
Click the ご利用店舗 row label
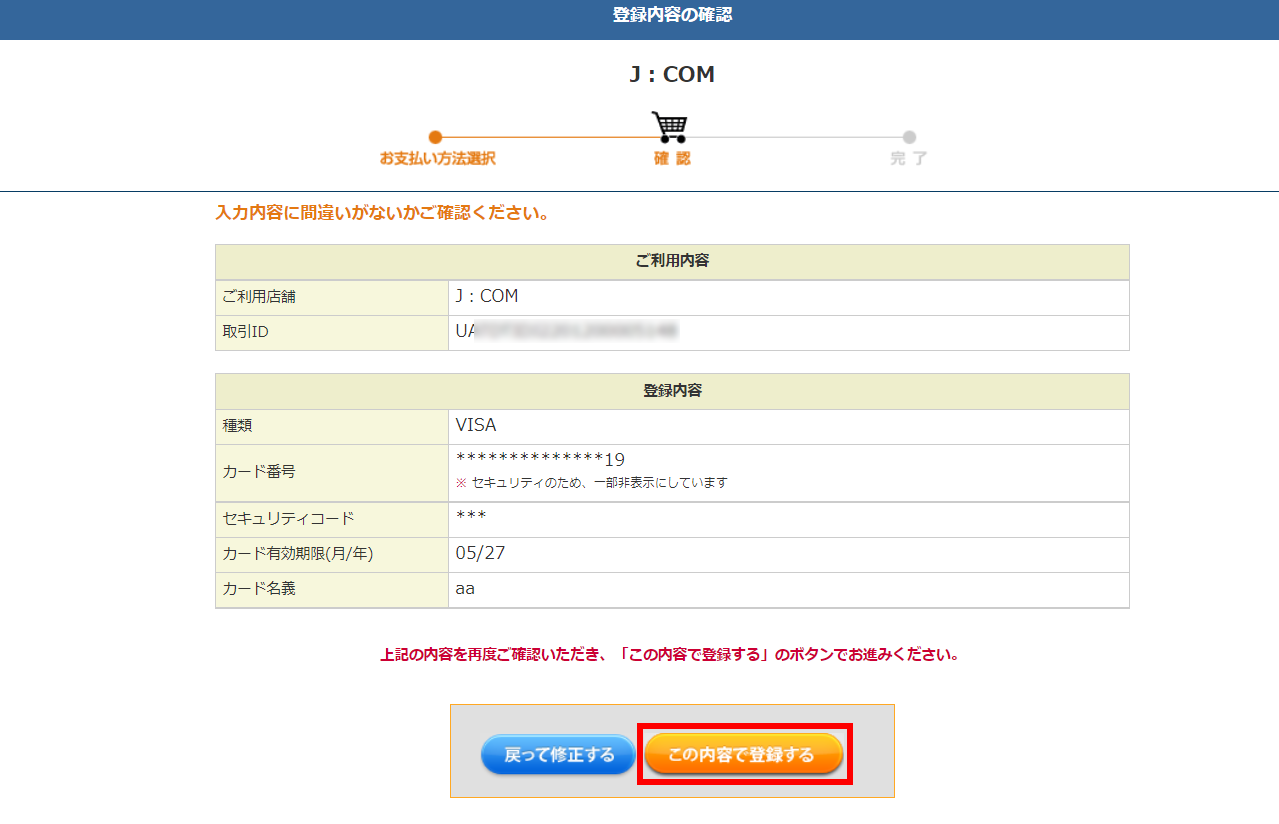[x=259, y=297]
